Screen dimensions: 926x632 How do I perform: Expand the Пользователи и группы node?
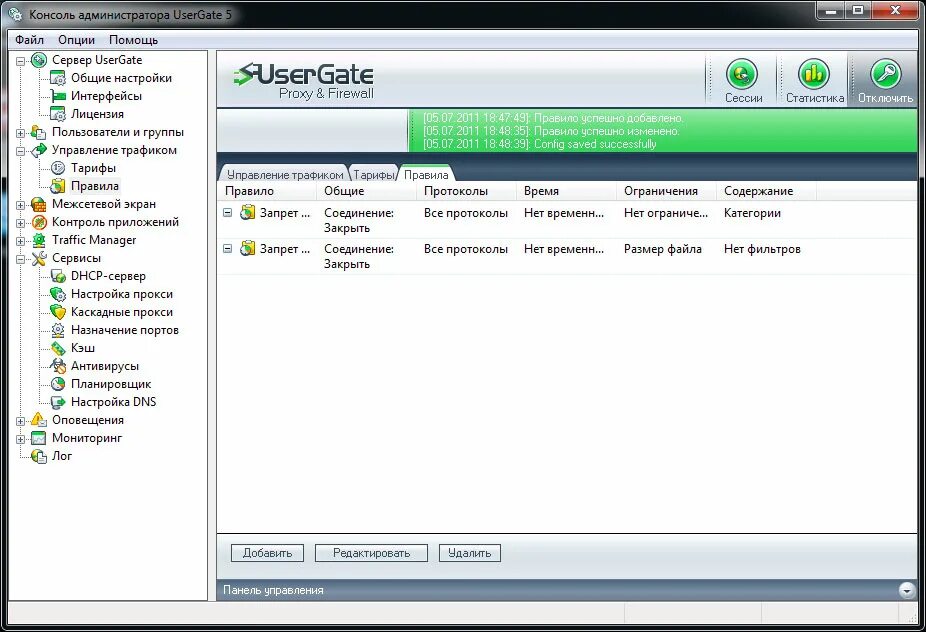[21, 133]
